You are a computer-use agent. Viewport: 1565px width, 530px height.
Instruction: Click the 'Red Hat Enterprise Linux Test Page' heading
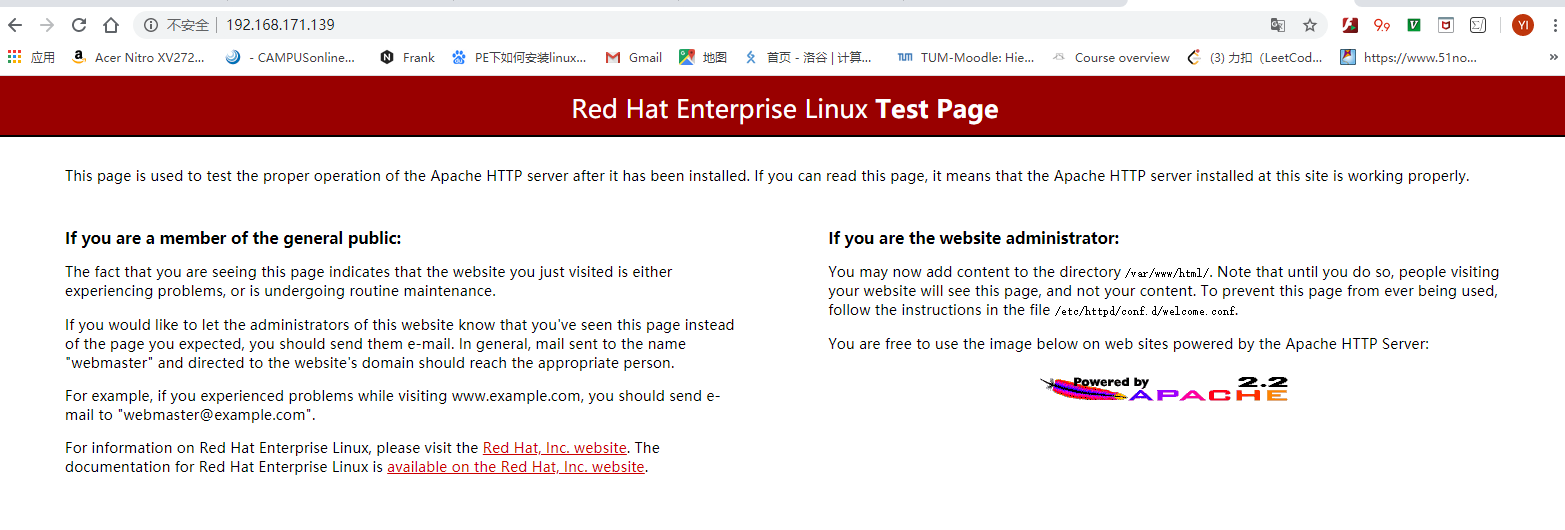785,109
